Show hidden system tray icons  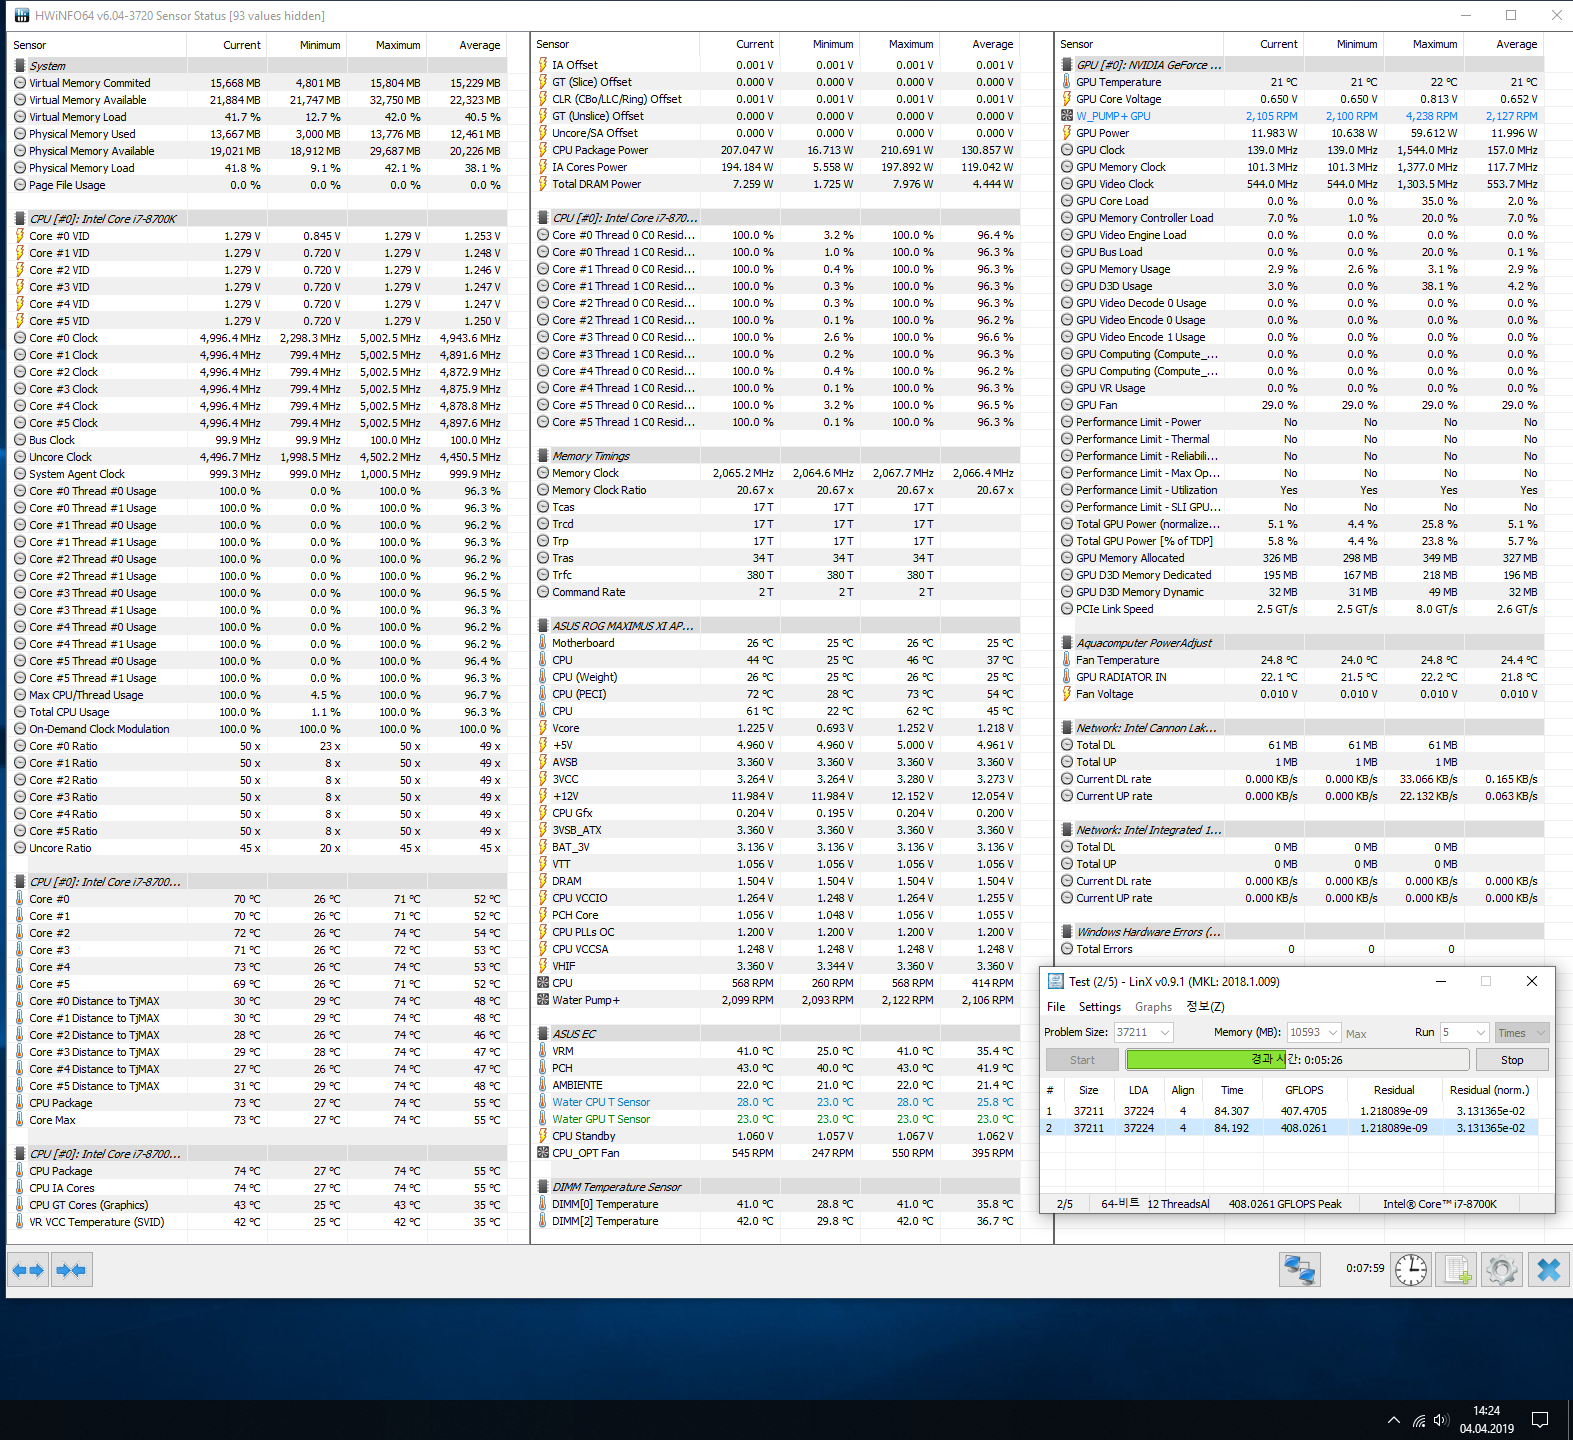click(x=1393, y=1420)
